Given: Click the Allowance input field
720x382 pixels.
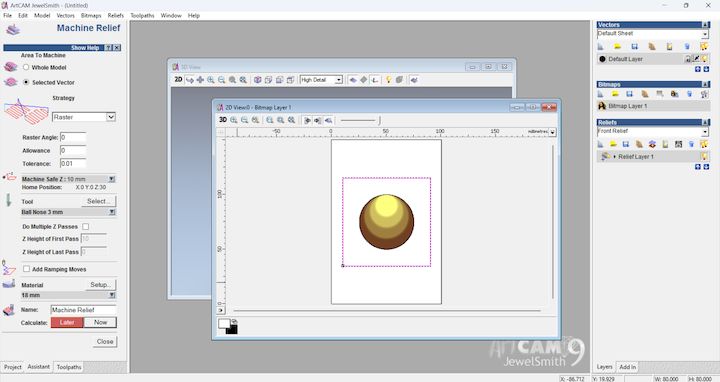Looking at the screenshot, I should click(x=73, y=150).
